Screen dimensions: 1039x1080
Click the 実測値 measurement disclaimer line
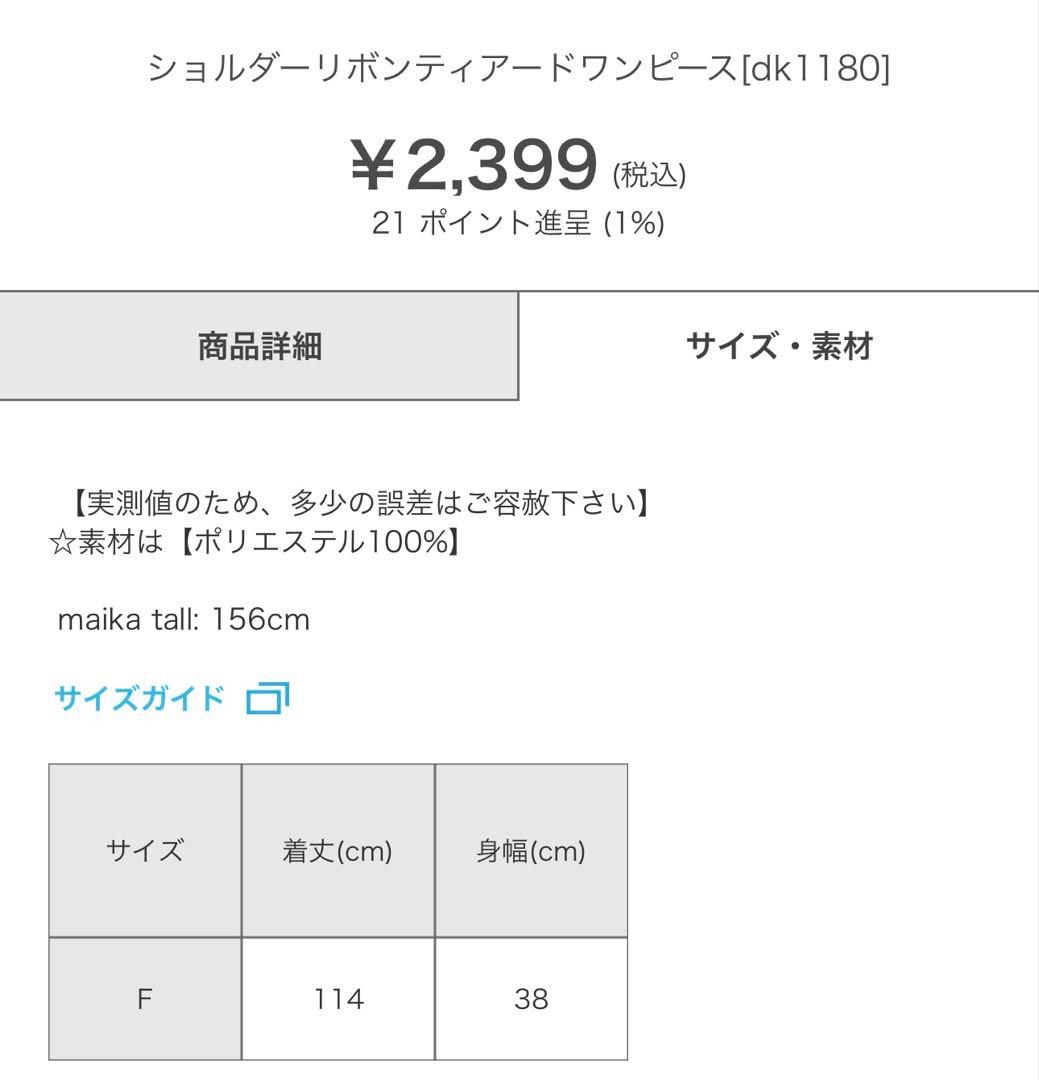tap(358, 503)
